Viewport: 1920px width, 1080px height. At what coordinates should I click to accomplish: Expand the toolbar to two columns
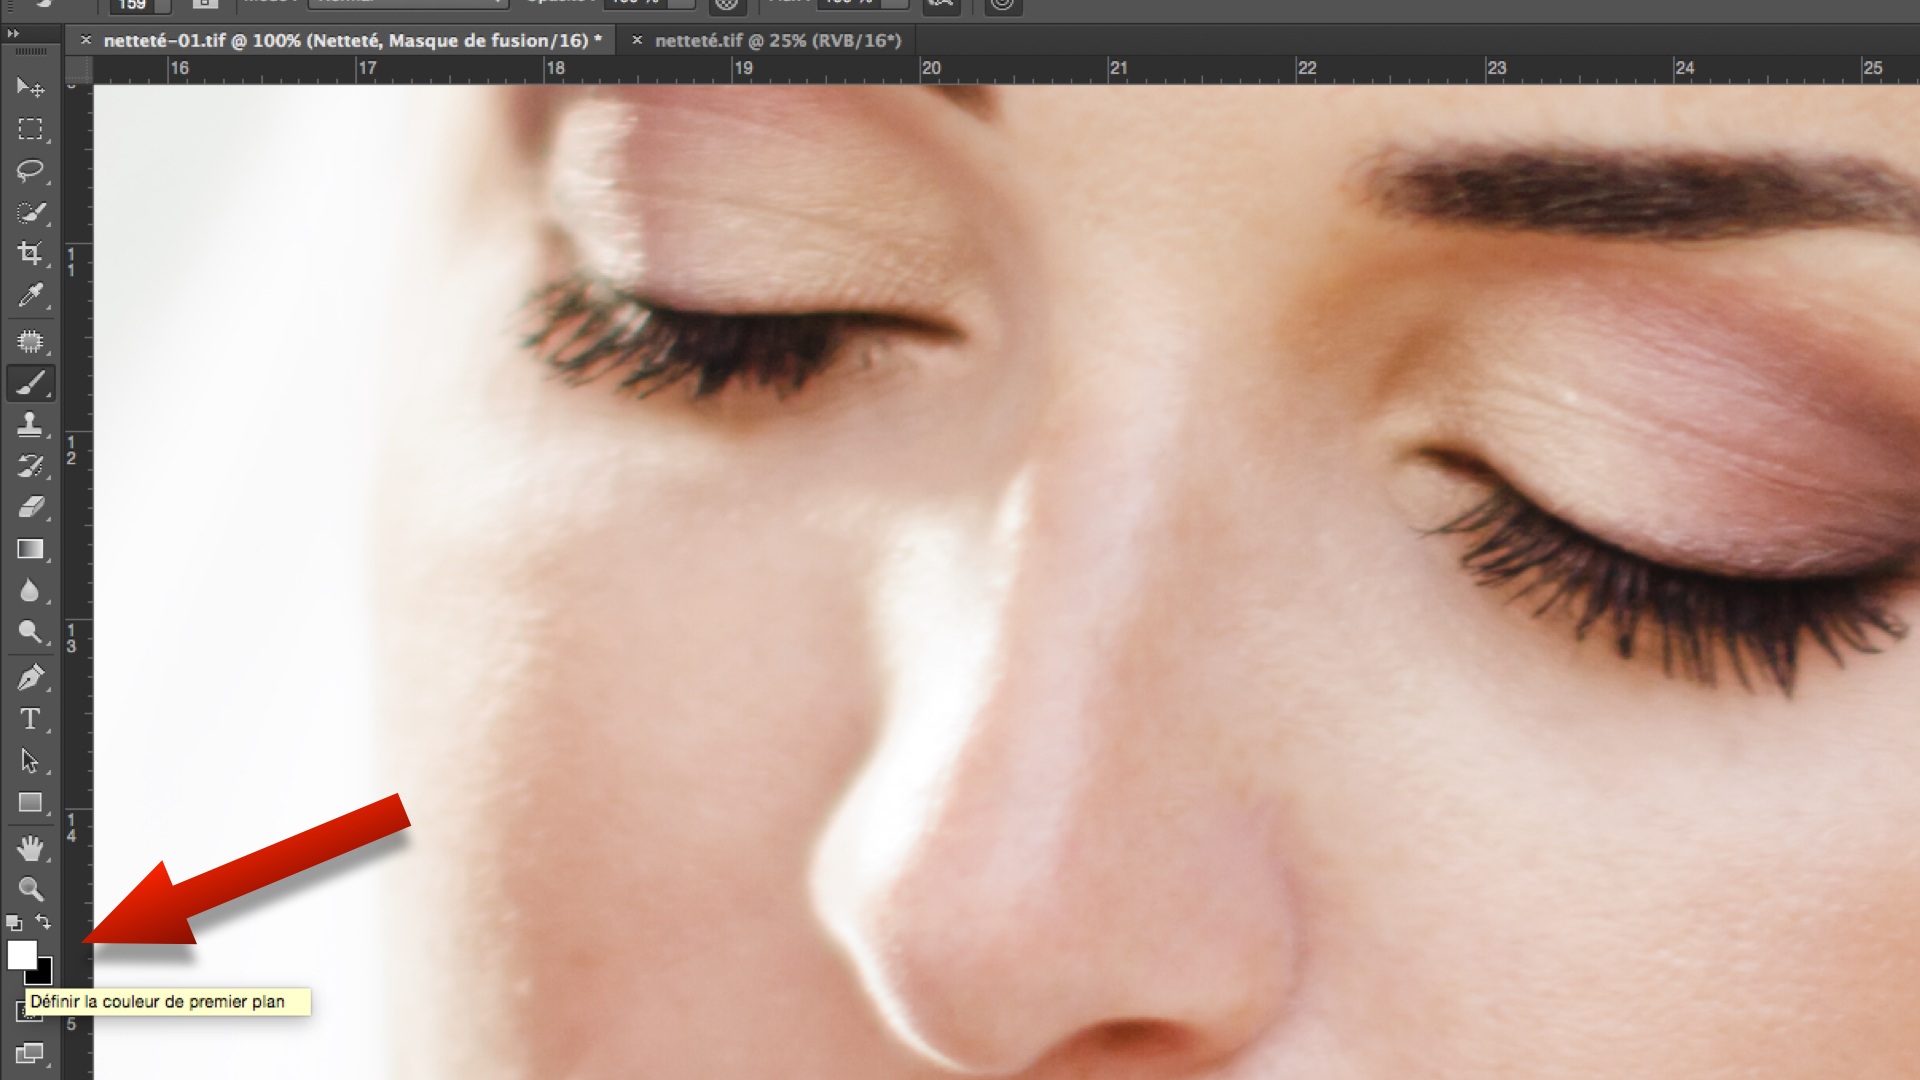13,34
